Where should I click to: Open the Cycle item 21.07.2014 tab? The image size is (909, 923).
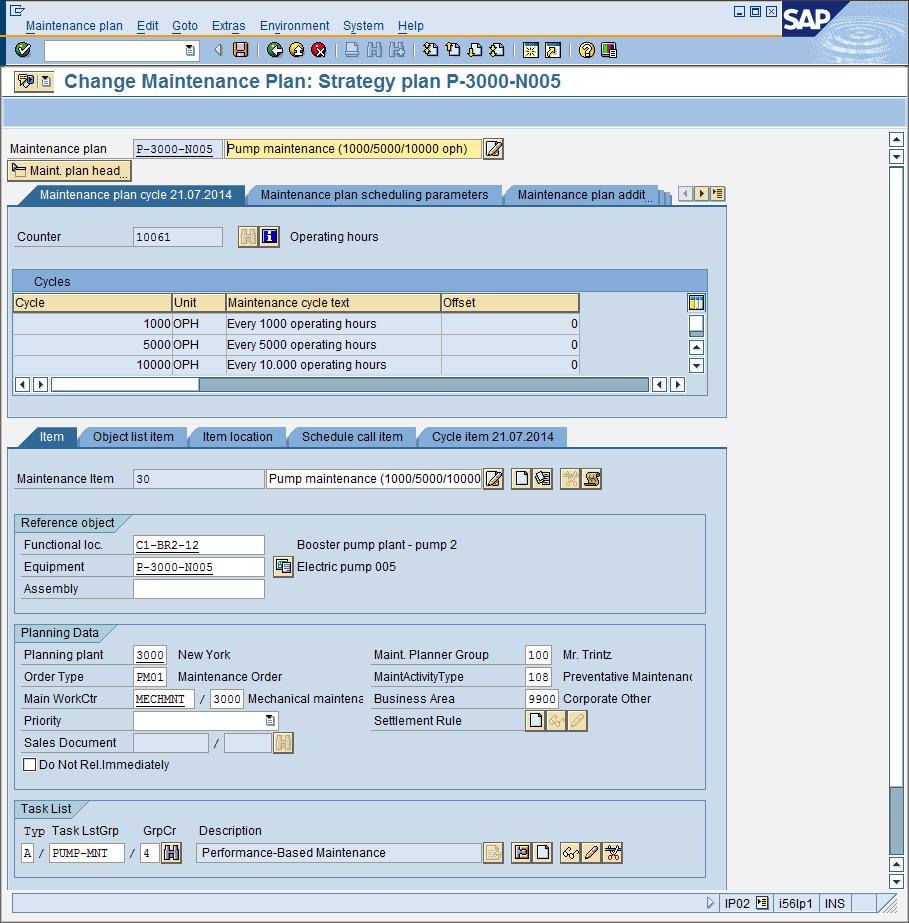(493, 437)
